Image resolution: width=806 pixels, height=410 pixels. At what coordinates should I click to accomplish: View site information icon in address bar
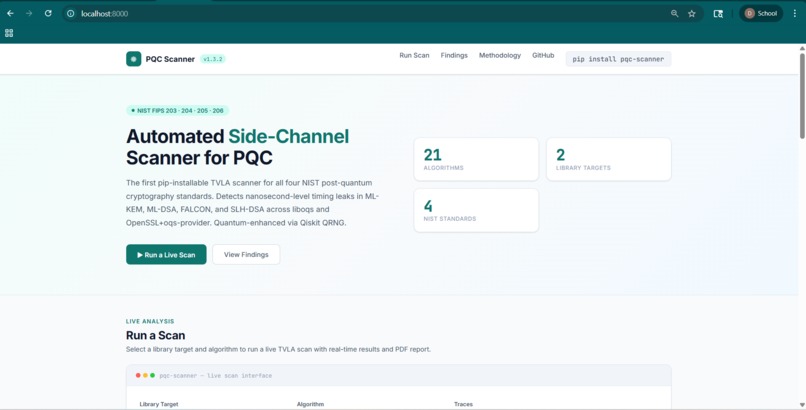click(71, 14)
